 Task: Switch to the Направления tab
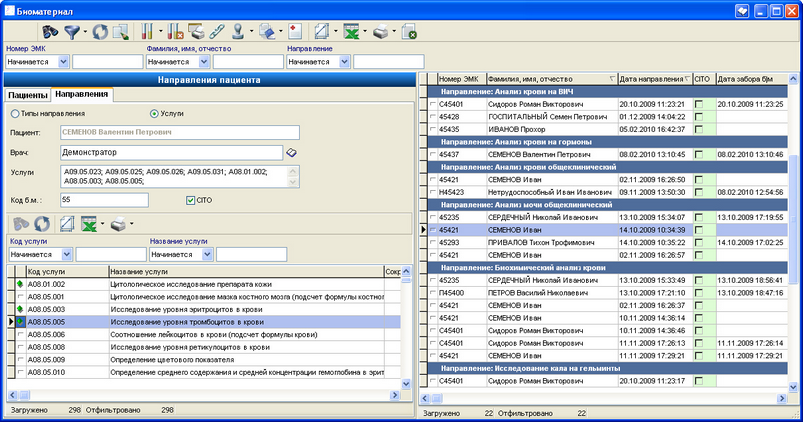pos(81,94)
